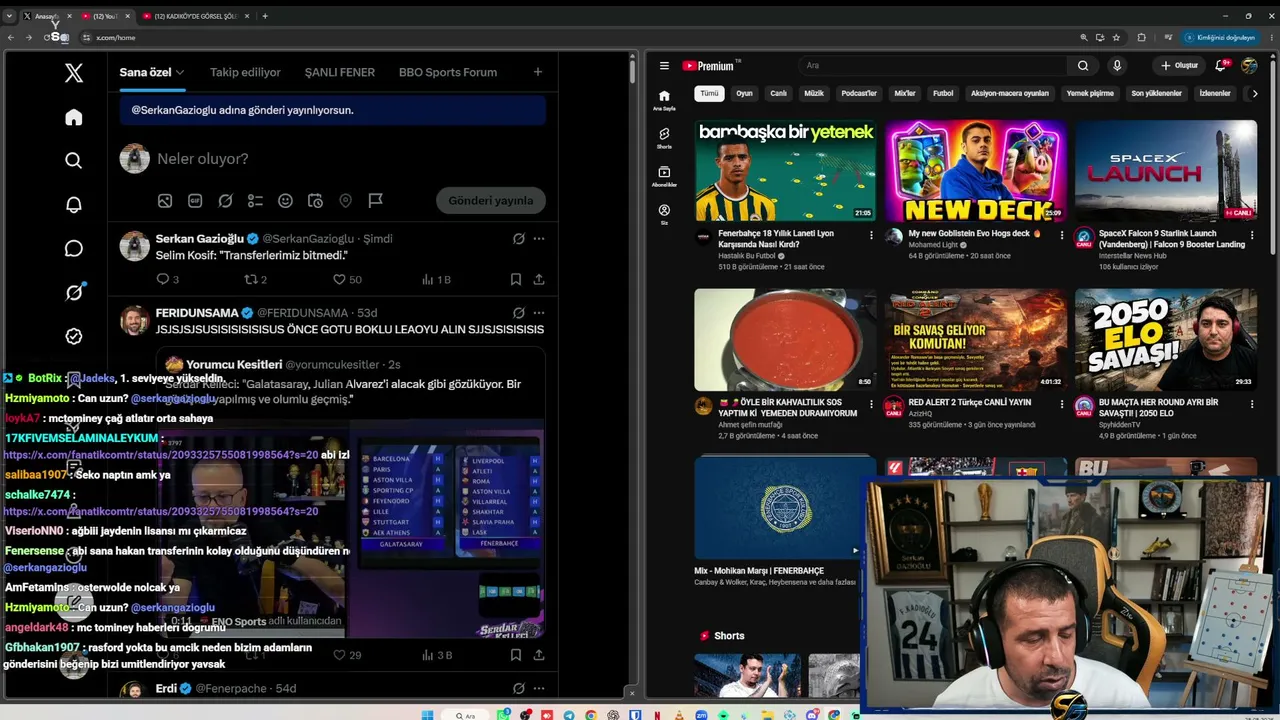Image resolution: width=1280 pixels, height=720 pixels.
Task: Open more options on Serkan Gazioğlu's post
Action: click(538, 239)
